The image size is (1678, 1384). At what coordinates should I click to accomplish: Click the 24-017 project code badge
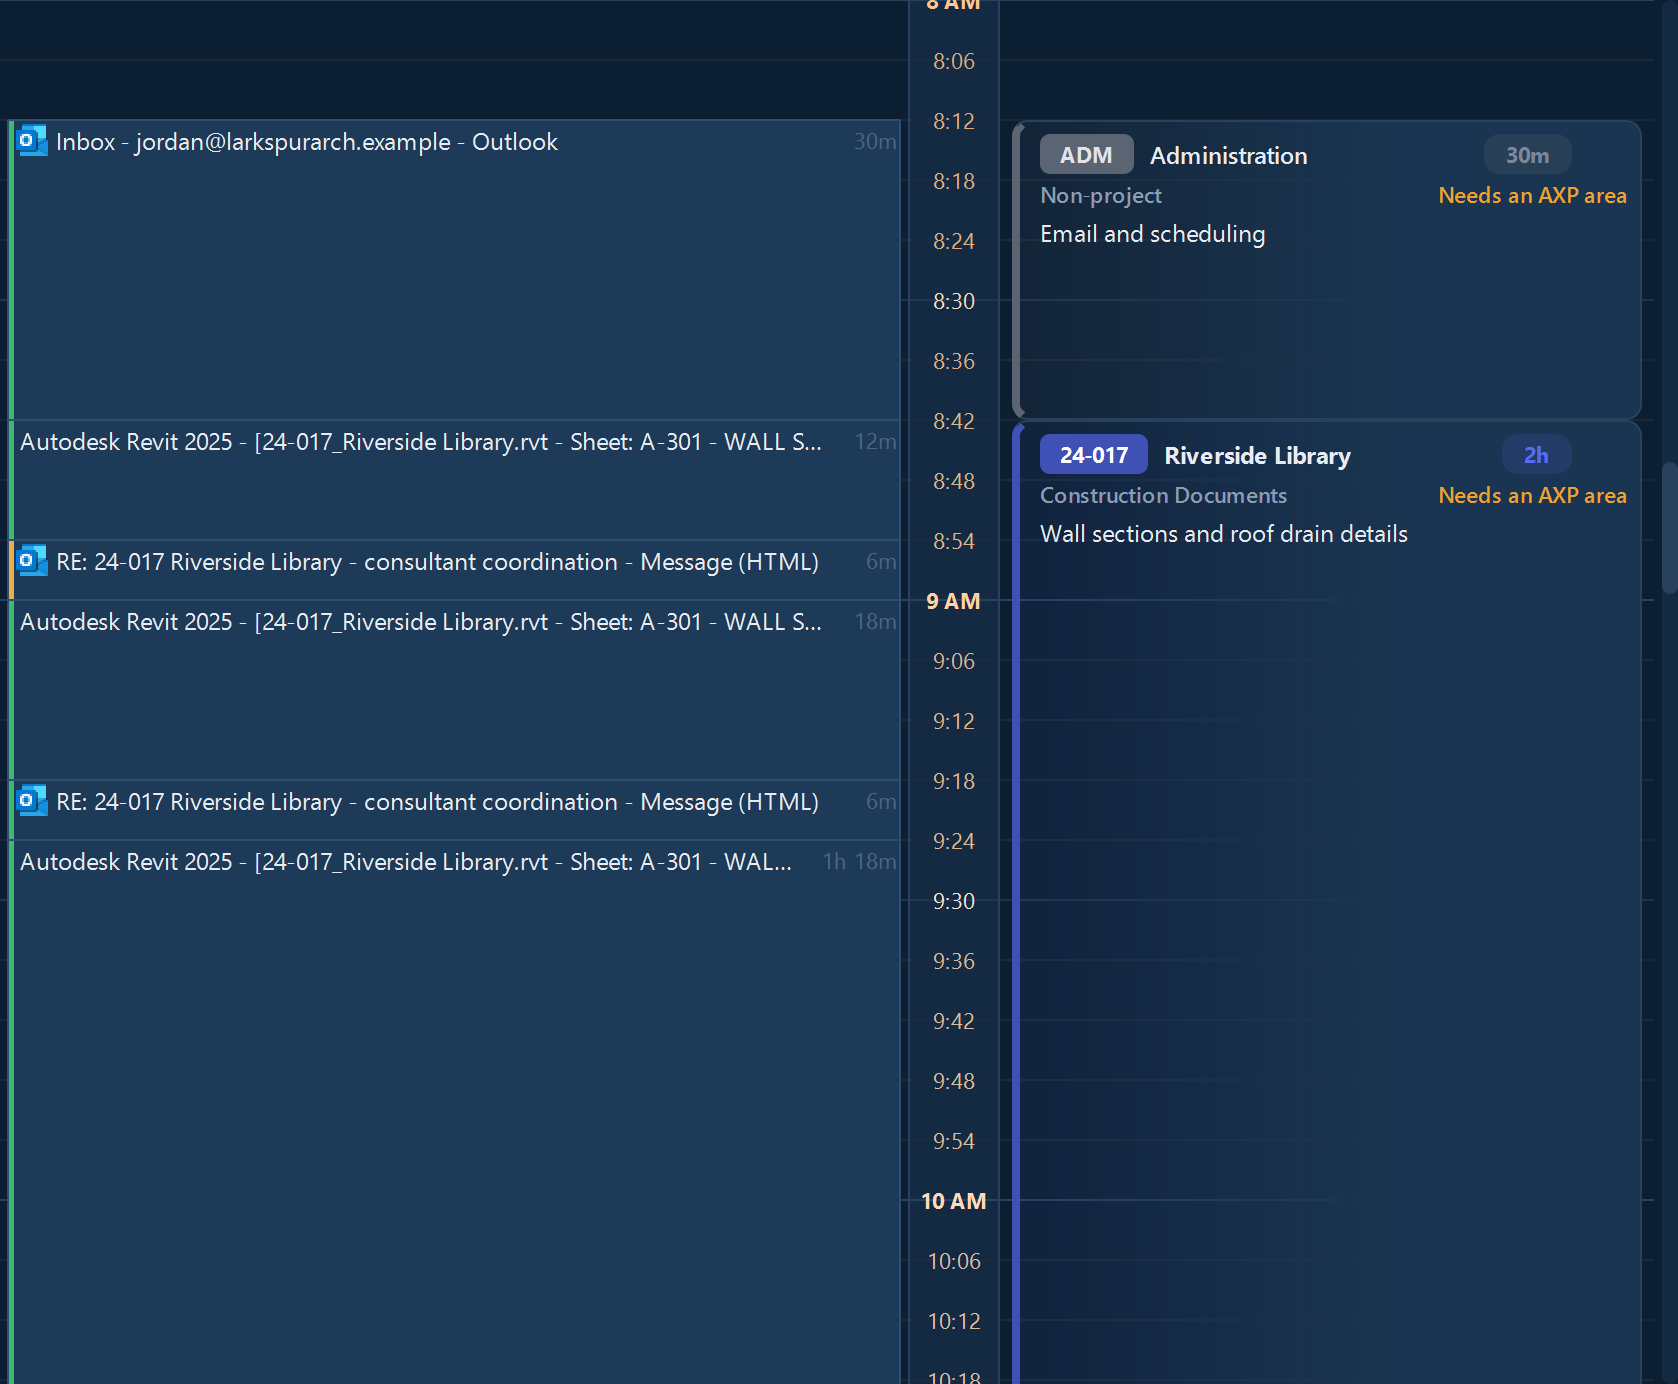tap(1093, 455)
